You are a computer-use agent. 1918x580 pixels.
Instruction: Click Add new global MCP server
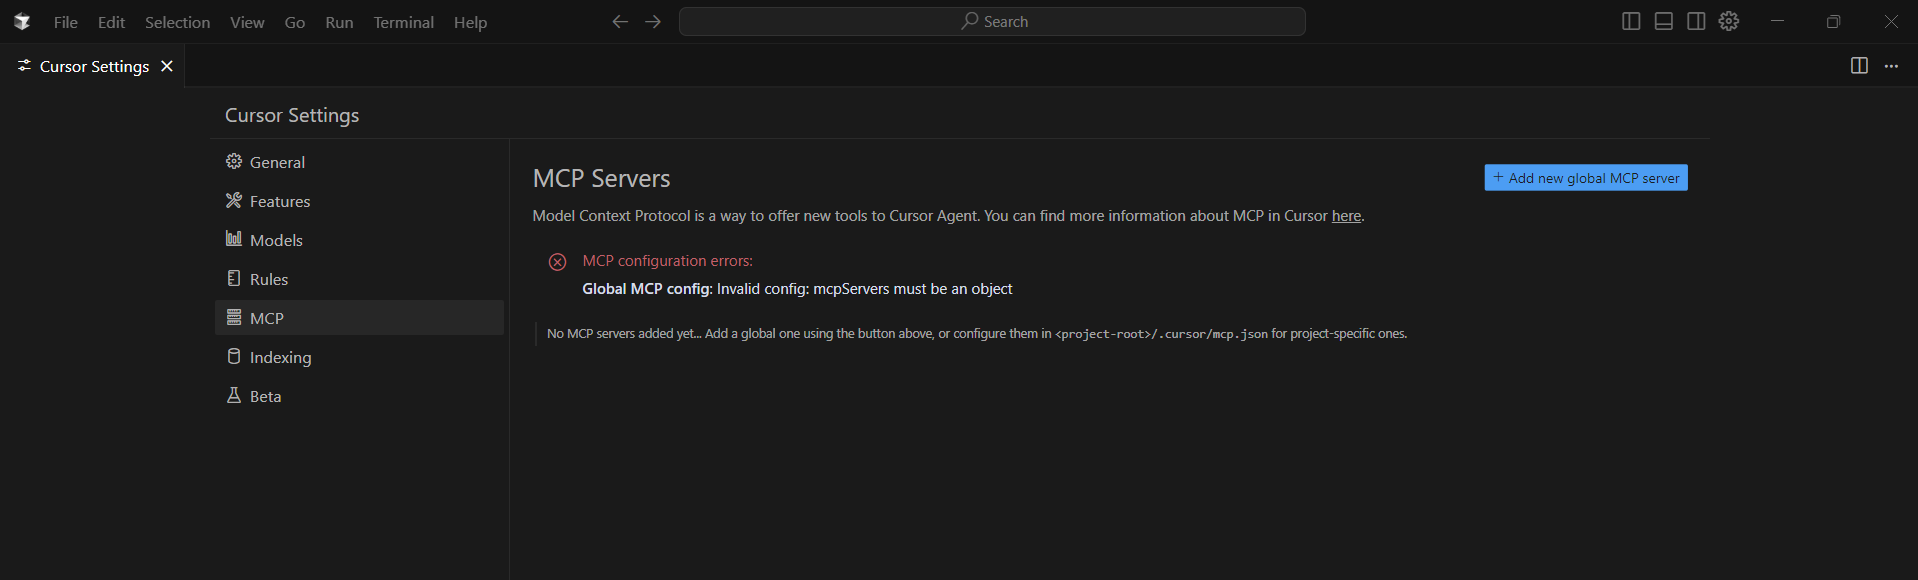tap(1586, 178)
